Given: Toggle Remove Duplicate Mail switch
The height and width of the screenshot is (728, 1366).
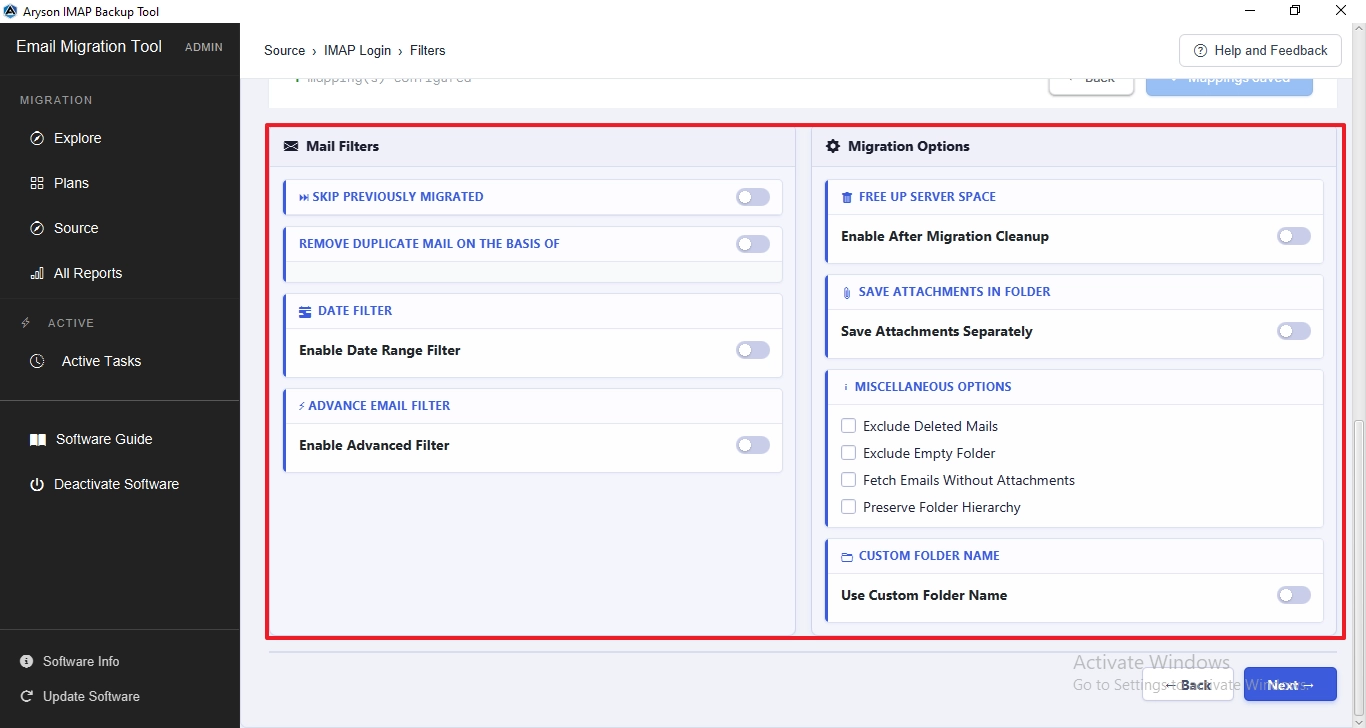Looking at the screenshot, I should click(753, 244).
